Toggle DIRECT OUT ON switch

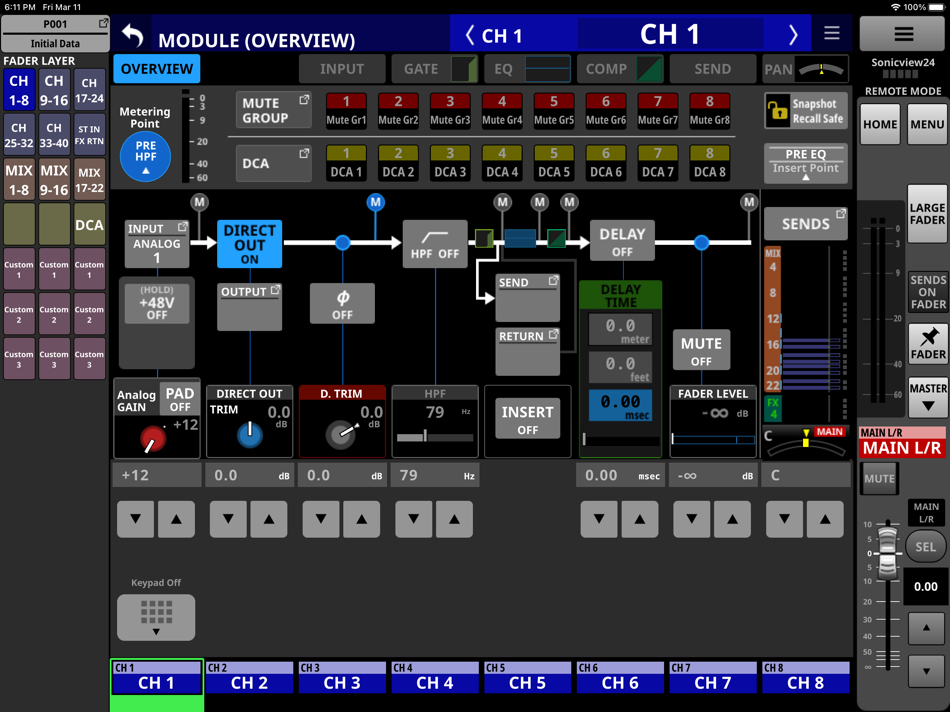(250, 244)
